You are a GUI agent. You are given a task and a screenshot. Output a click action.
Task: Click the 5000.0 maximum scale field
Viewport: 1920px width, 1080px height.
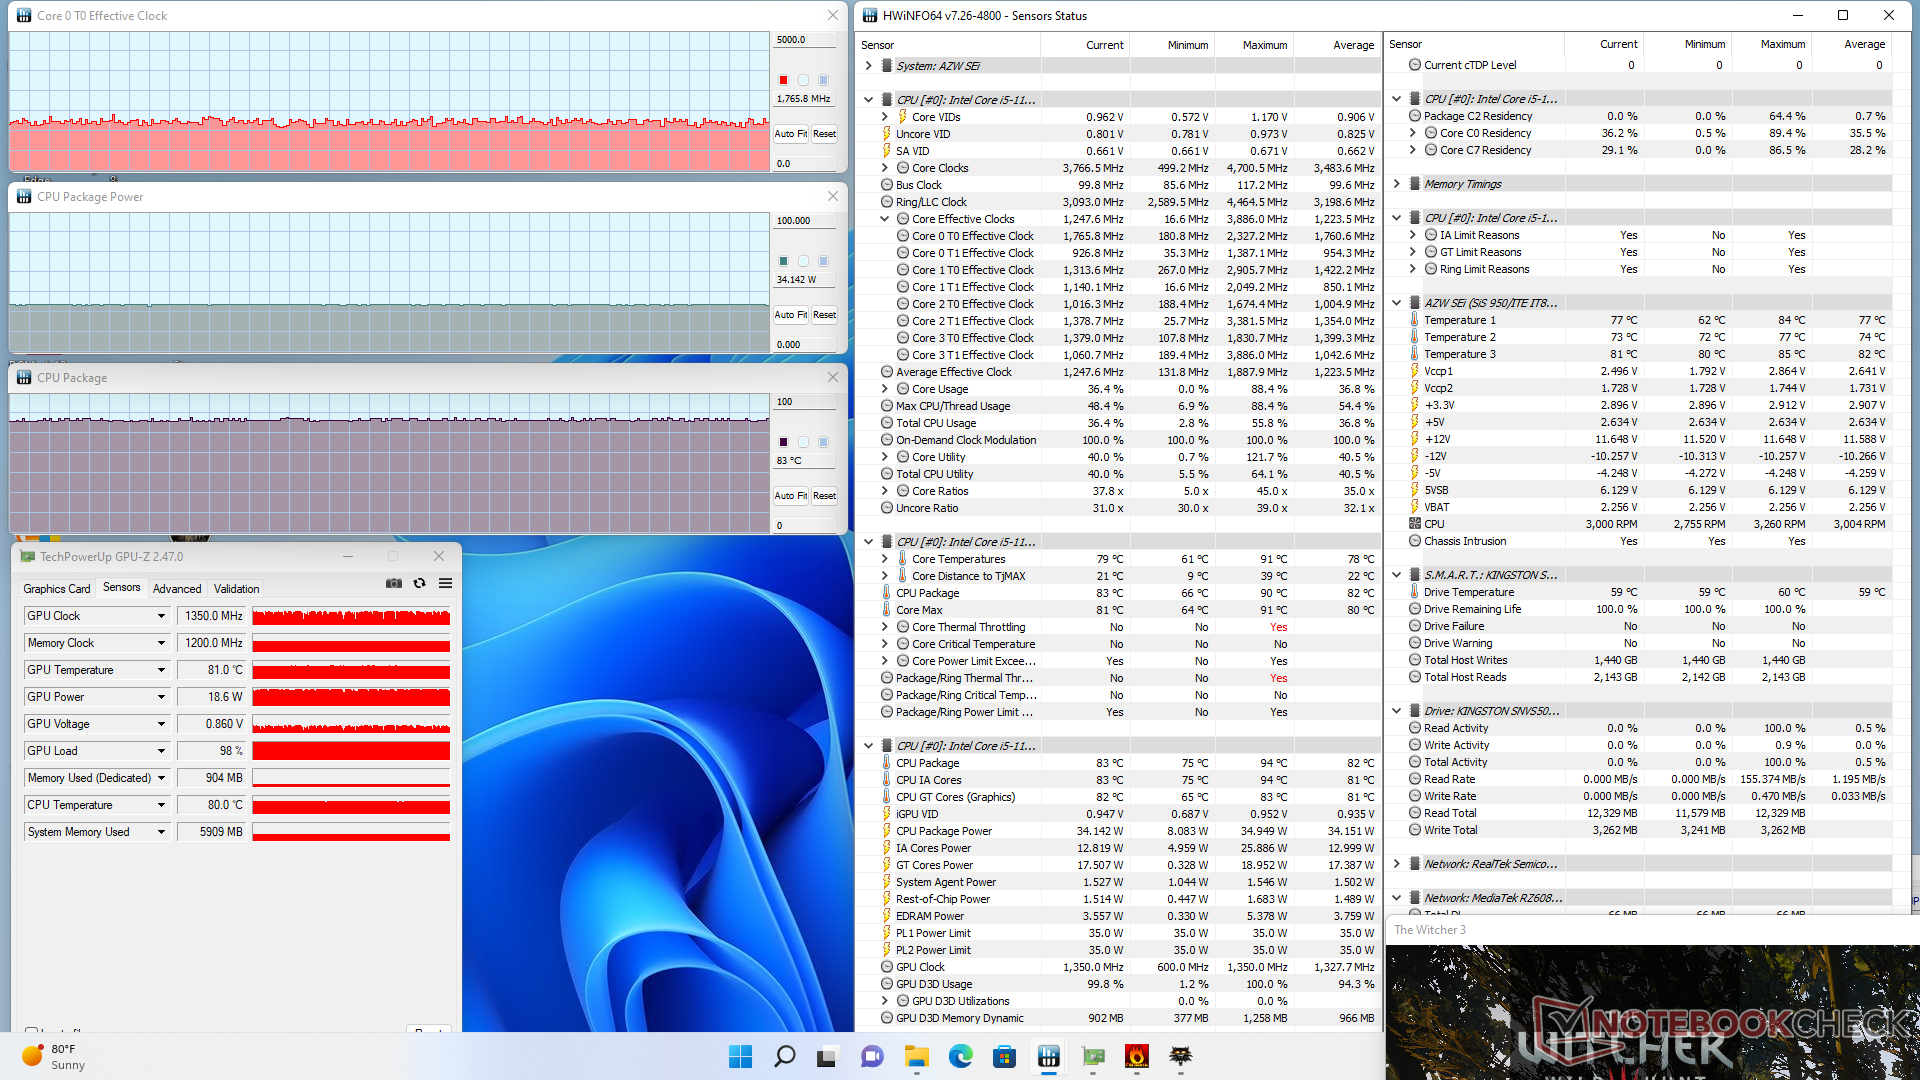pos(805,40)
